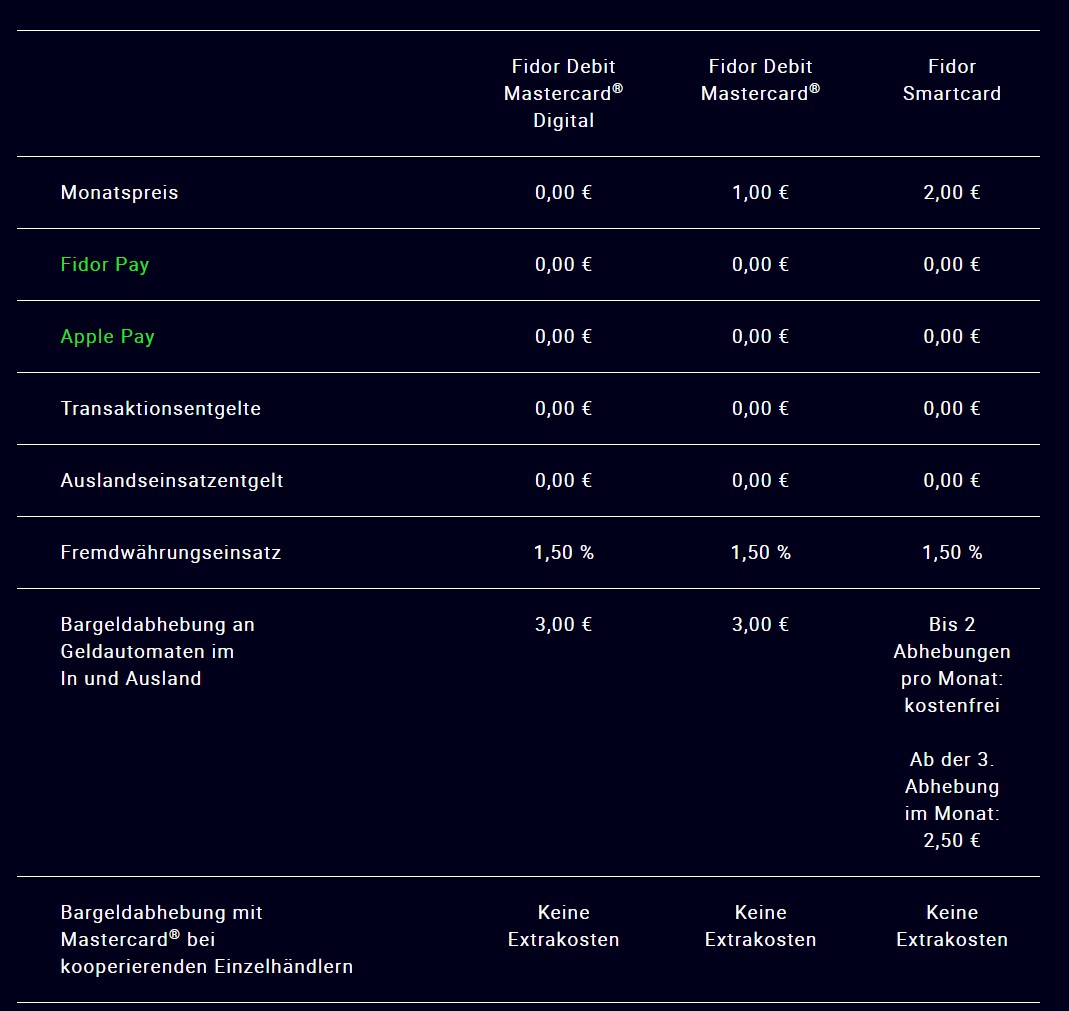Open the Apple Pay link
The height and width of the screenshot is (1011, 1069).
(x=108, y=337)
